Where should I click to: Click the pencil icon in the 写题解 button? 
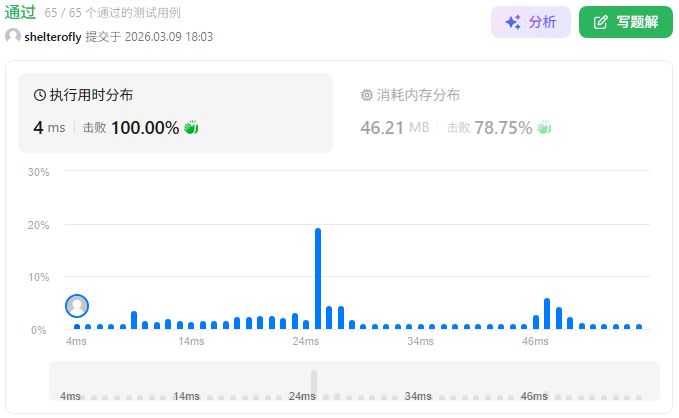(x=601, y=22)
